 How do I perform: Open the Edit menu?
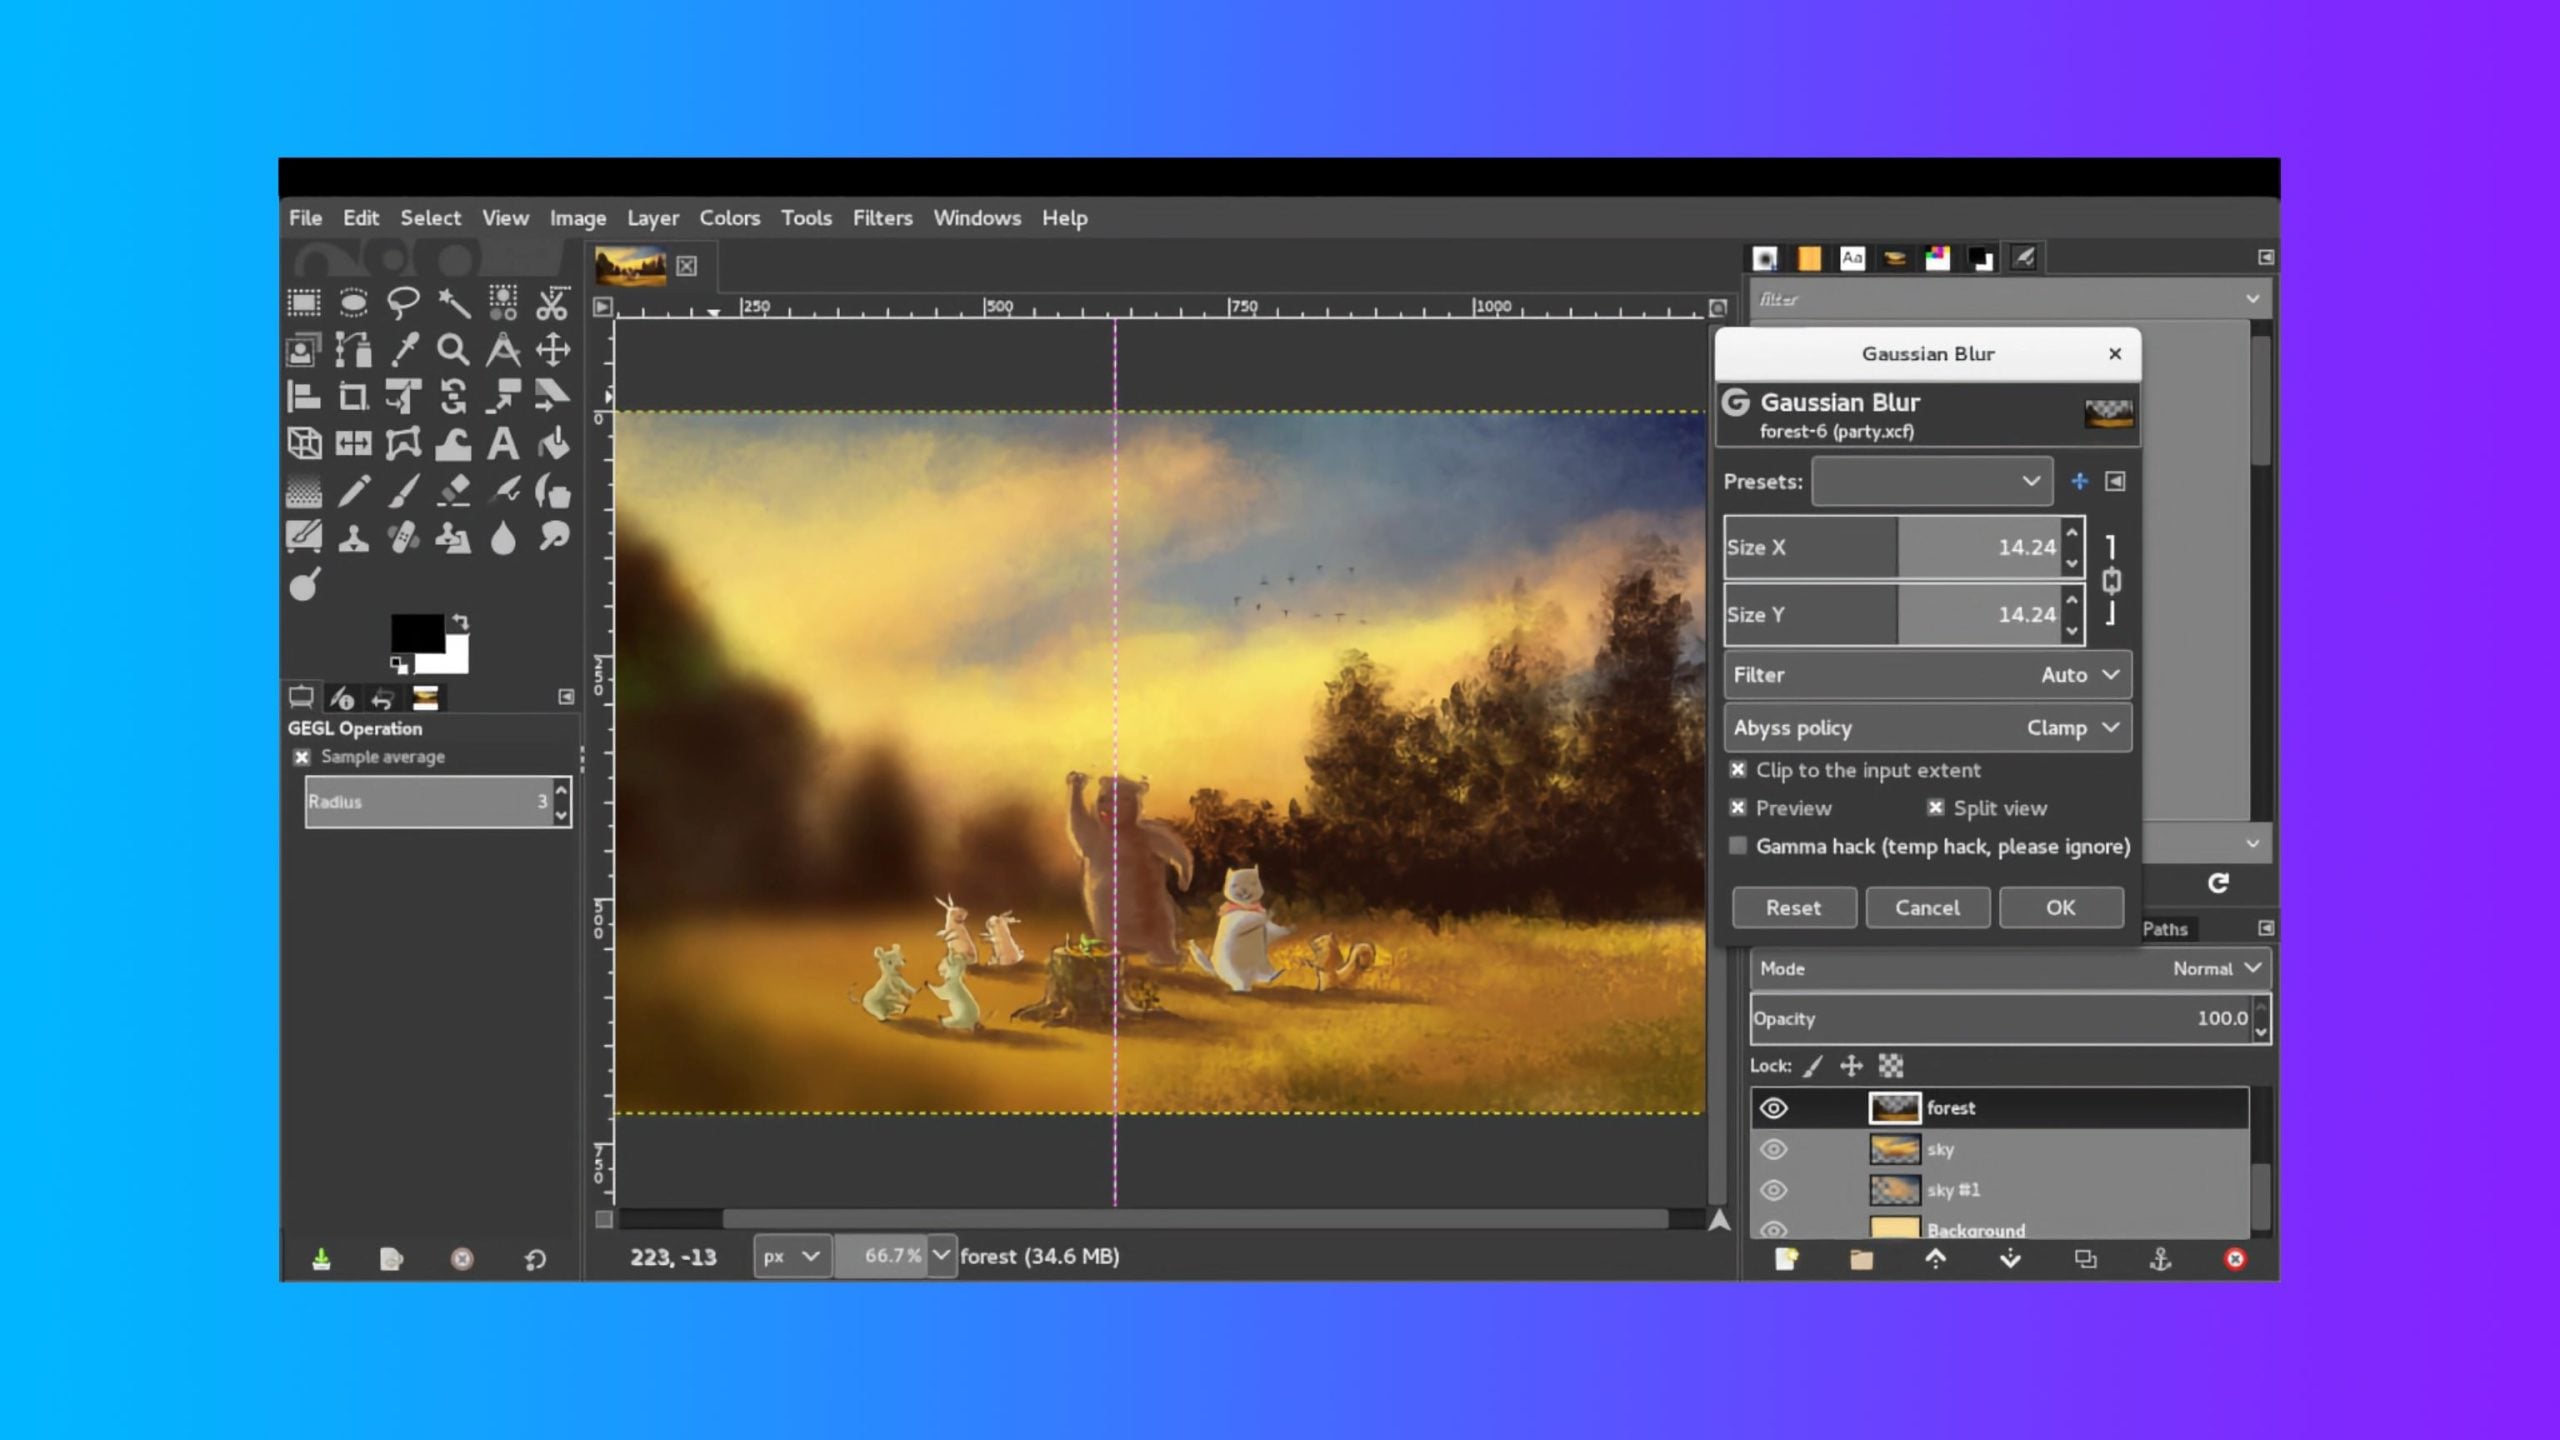point(361,218)
